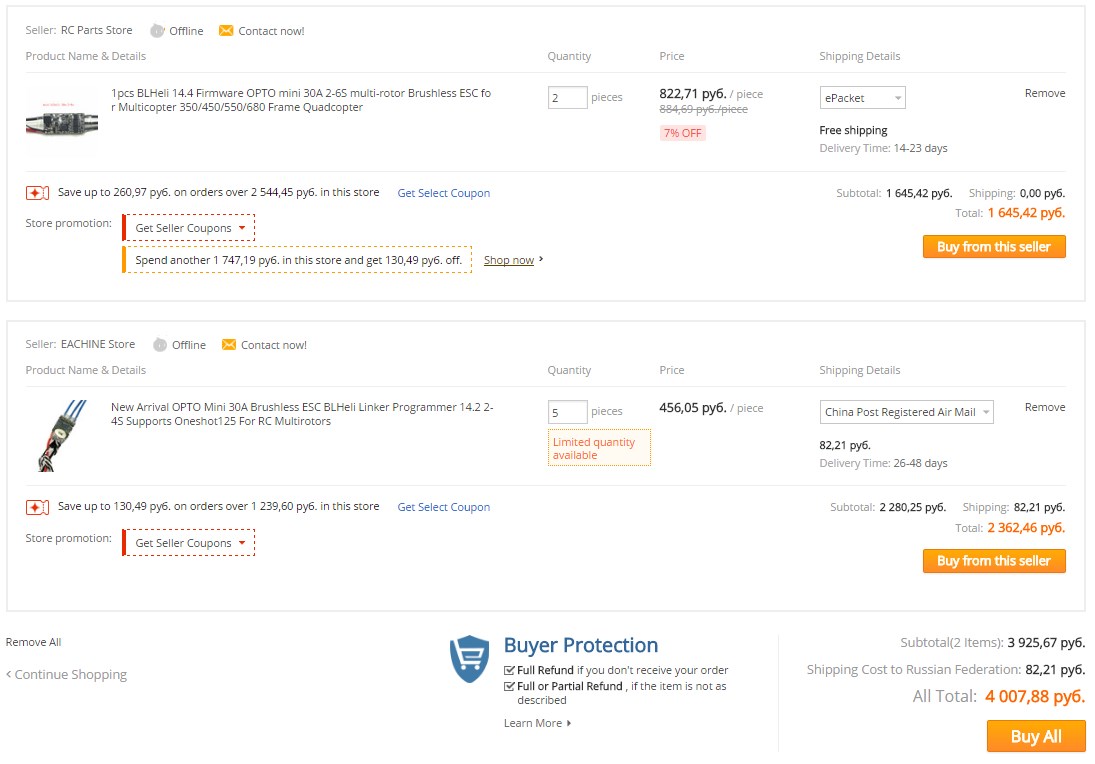
Task: Click the red coupon icon for RC Parts Store
Action: pyautogui.click(x=38, y=193)
